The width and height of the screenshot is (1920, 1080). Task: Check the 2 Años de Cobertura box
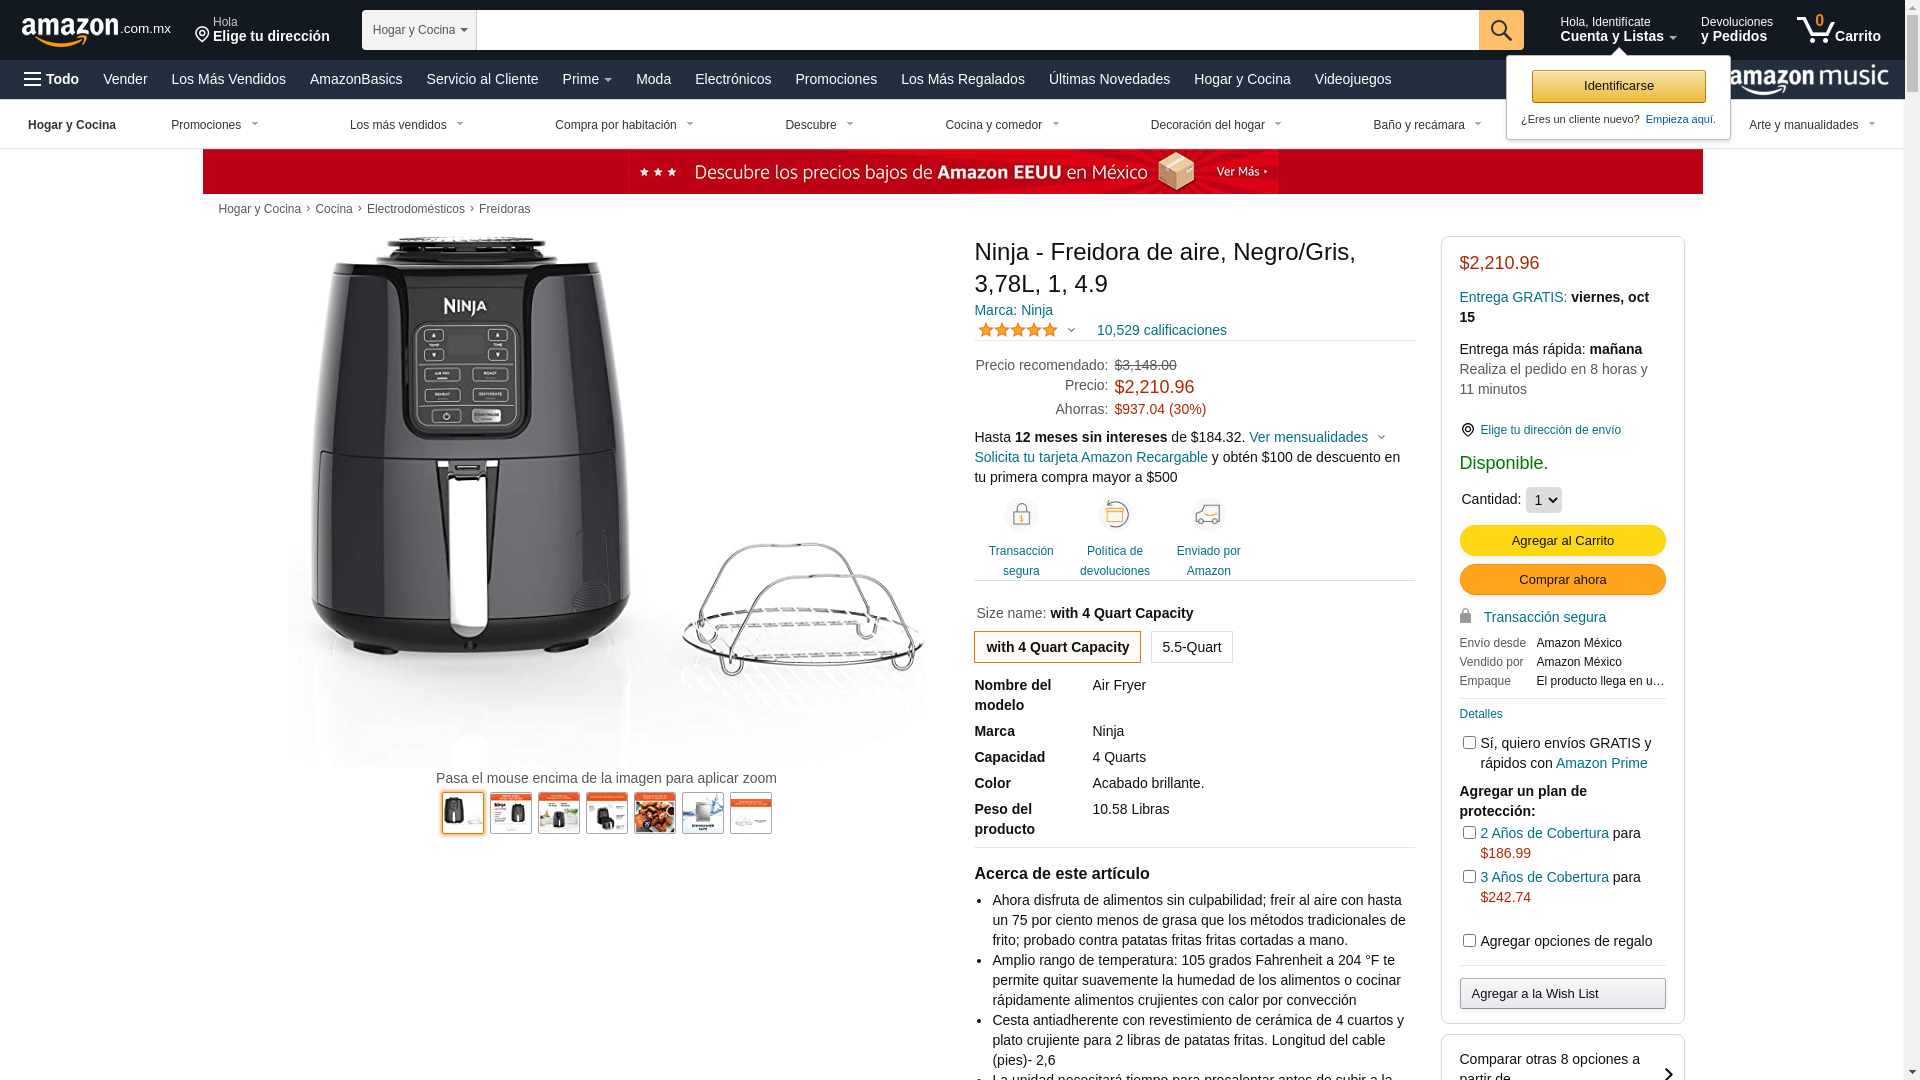(x=1469, y=833)
